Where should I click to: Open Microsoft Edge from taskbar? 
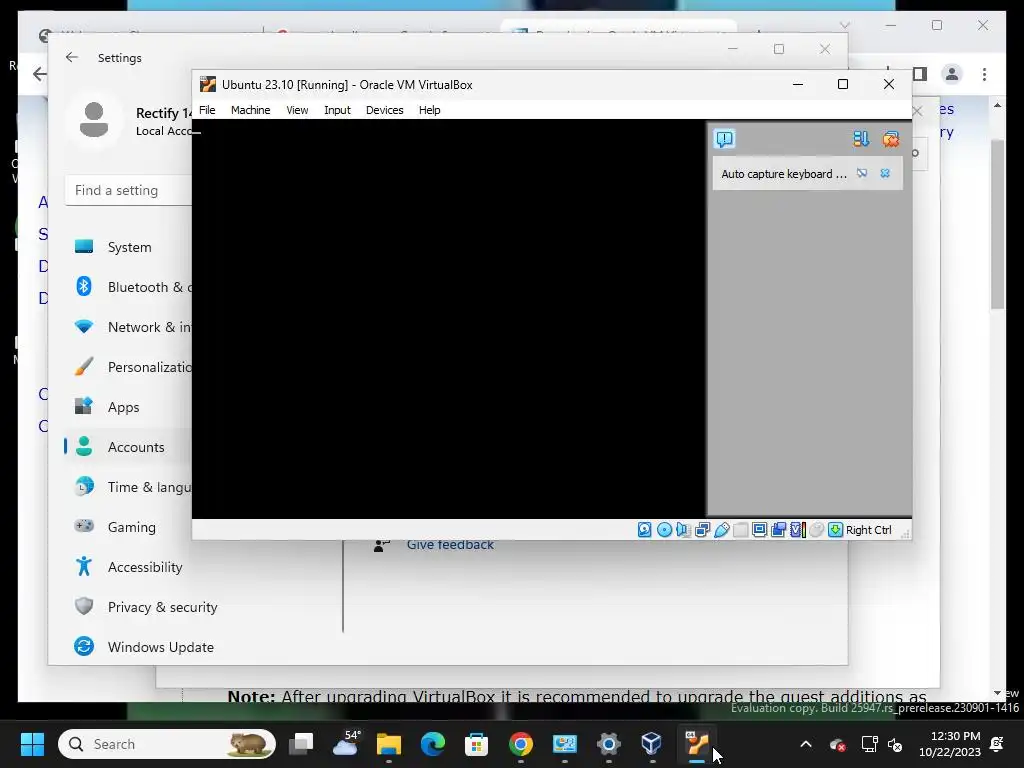pos(432,744)
